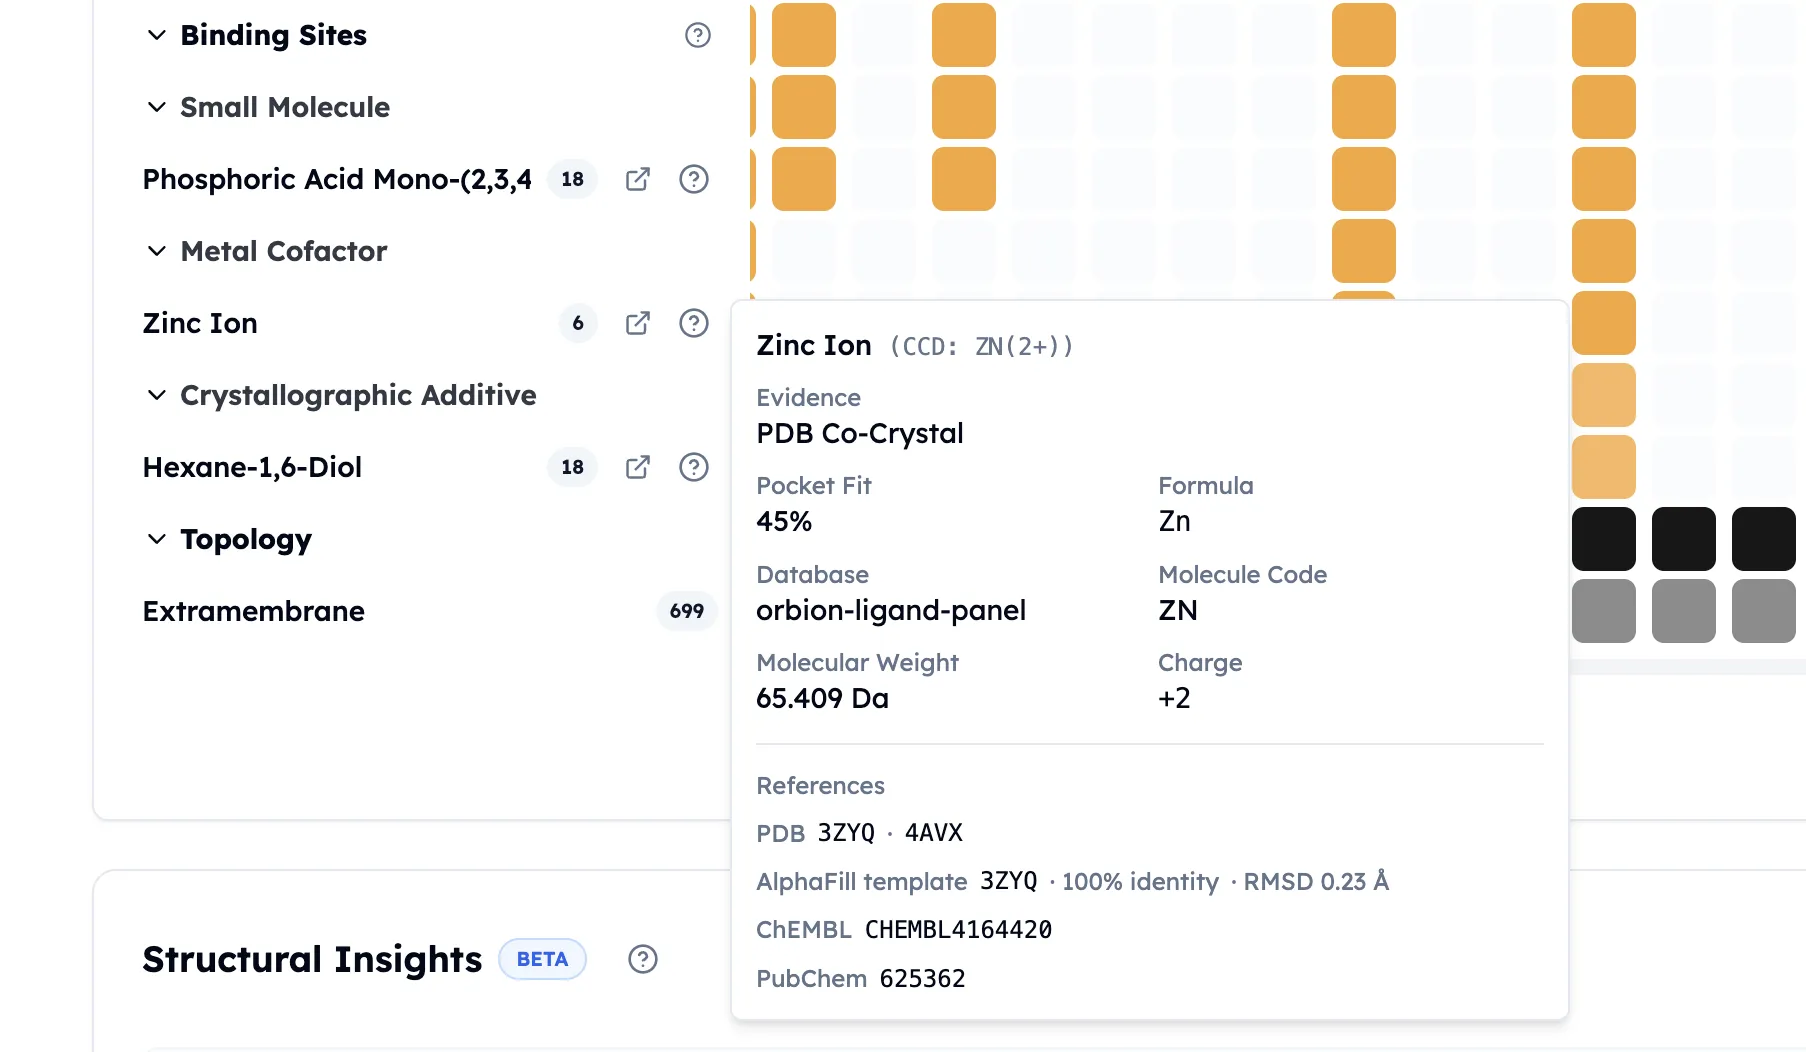Collapse the Crystallographic Additive group
This screenshot has height=1052, width=1806.
[x=157, y=395]
